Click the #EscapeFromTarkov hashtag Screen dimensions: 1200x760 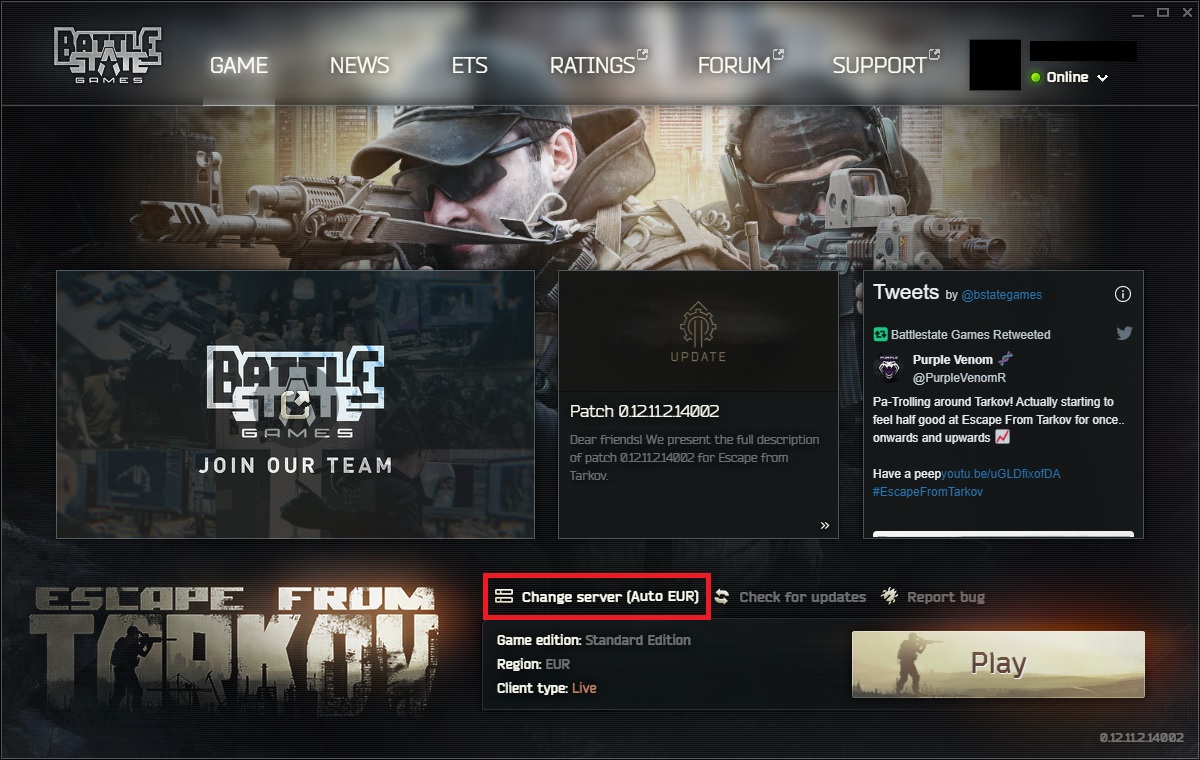pyautogui.click(x=928, y=492)
